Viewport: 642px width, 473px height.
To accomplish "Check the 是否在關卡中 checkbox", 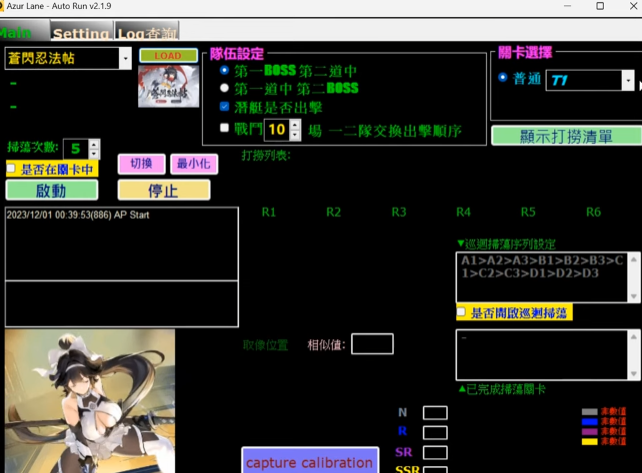I will [11, 168].
